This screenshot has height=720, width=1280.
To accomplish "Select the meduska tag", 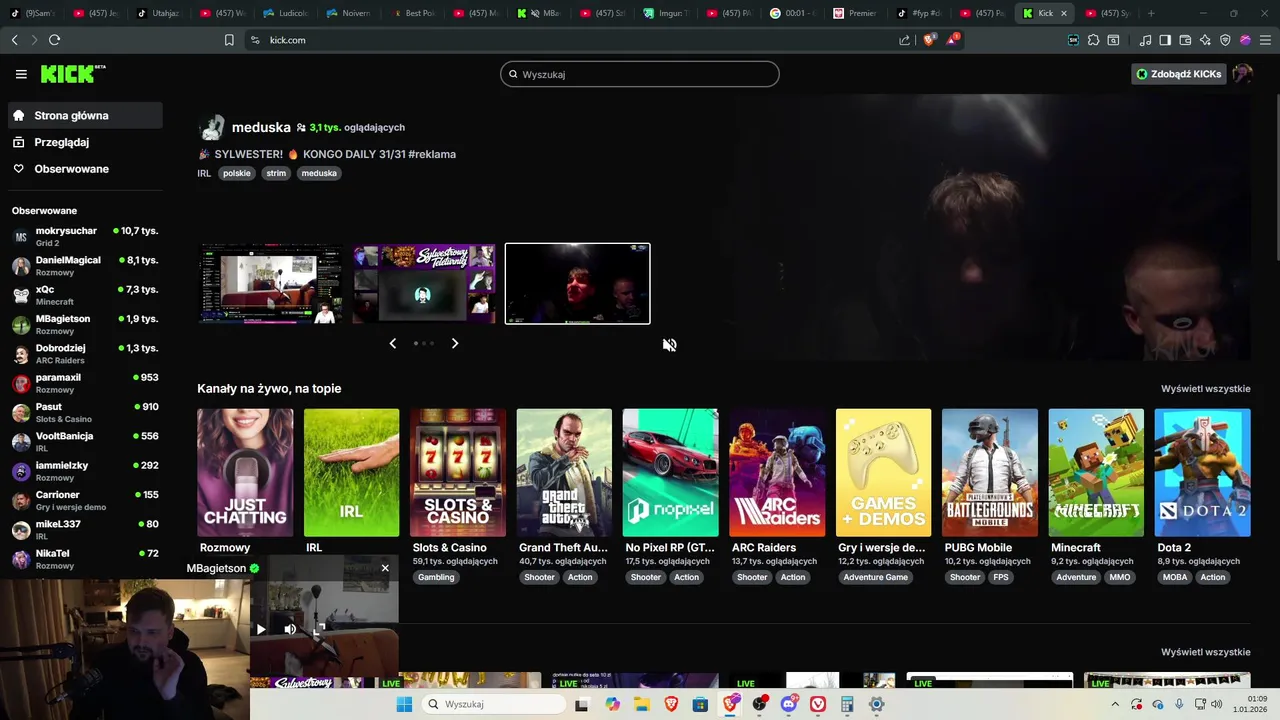I will click(319, 173).
